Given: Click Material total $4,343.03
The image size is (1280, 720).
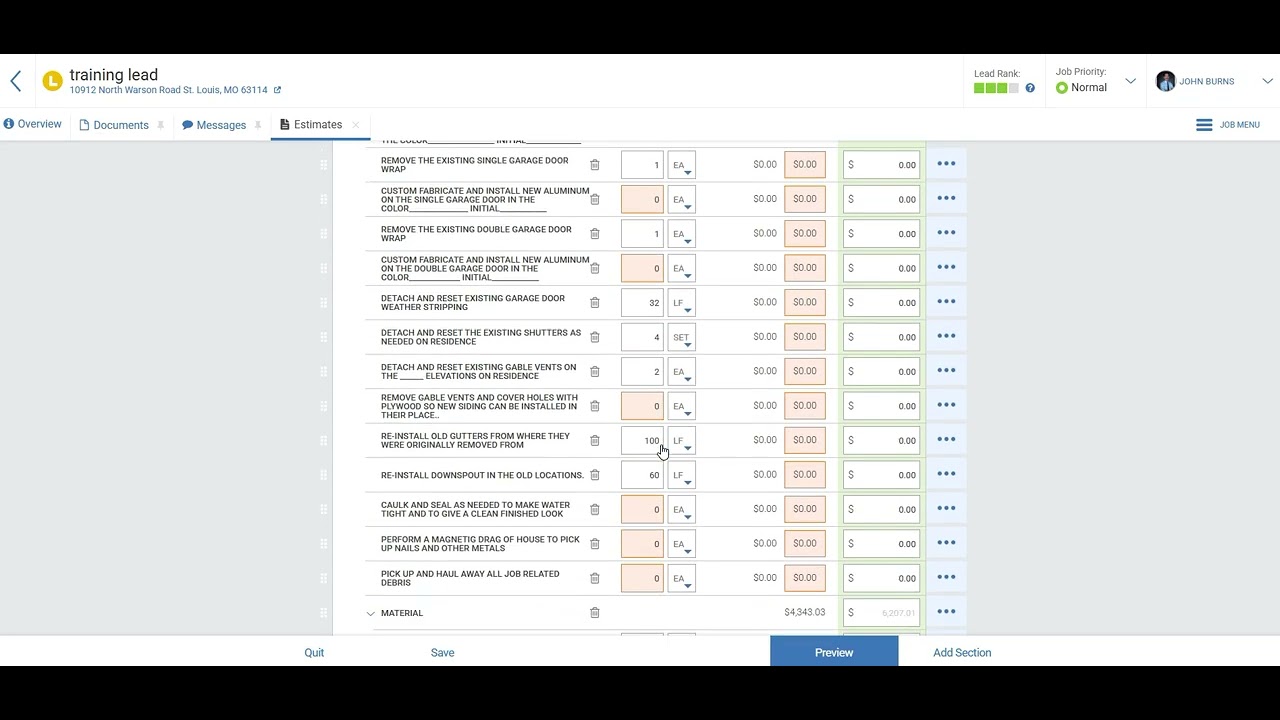Looking at the screenshot, I should [805, 612].
